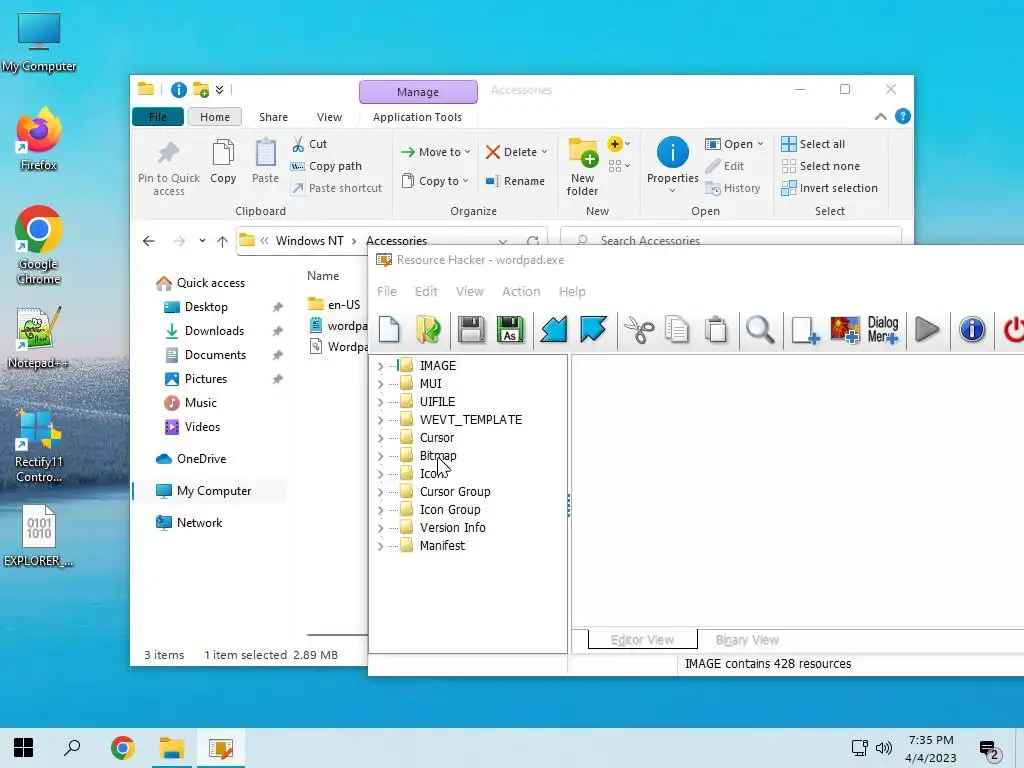This screenshot has height=768, width=1024.
Task: Add a new resource with the blank page plus icon
Action: [805, 330]
